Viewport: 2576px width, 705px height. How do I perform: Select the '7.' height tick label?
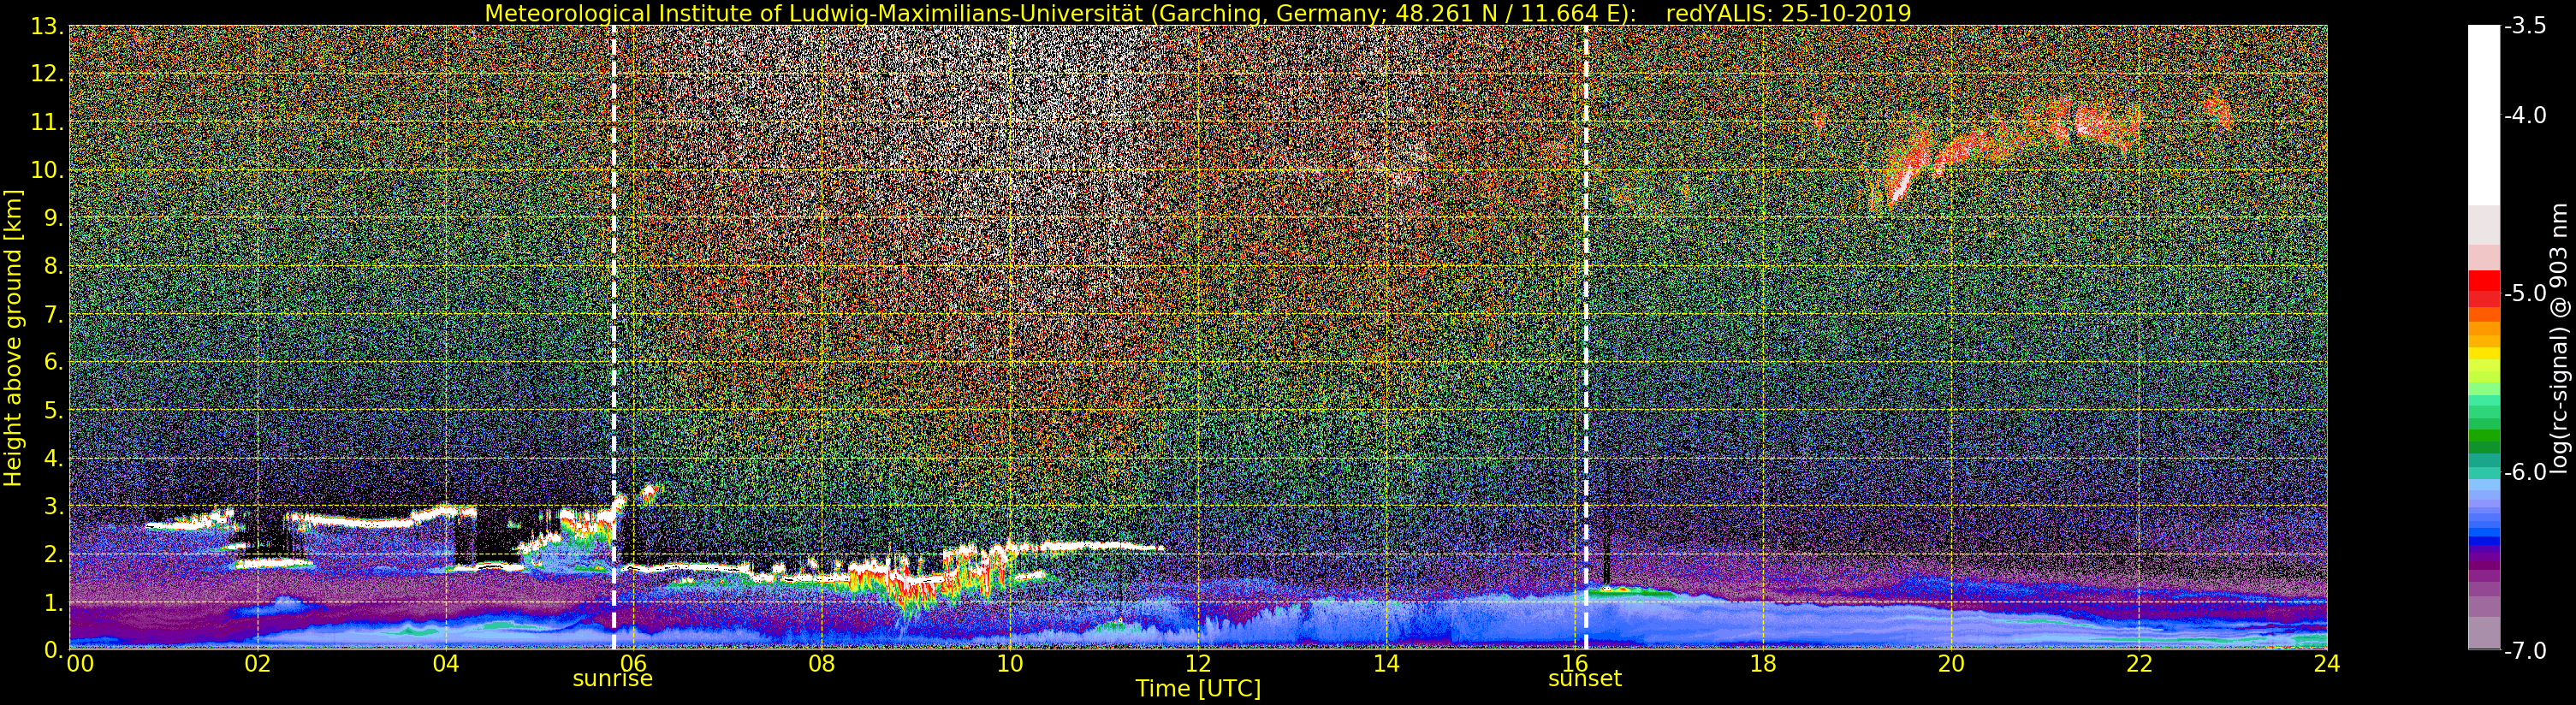click(52, 315)
